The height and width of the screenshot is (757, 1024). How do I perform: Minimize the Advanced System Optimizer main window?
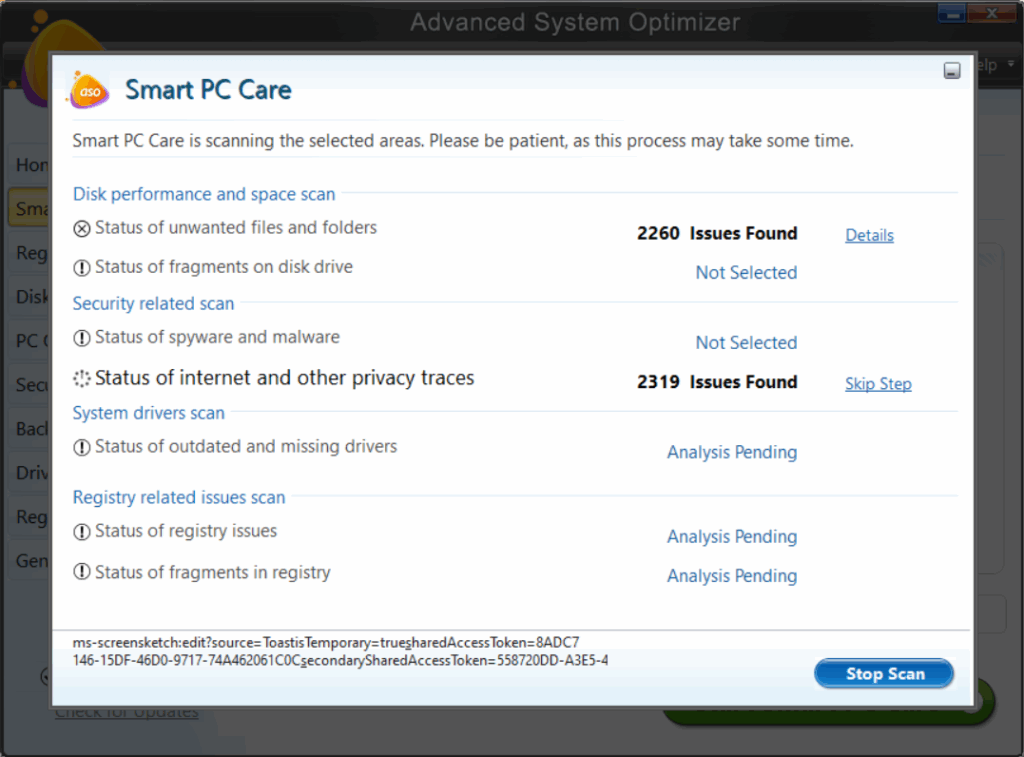952,12
